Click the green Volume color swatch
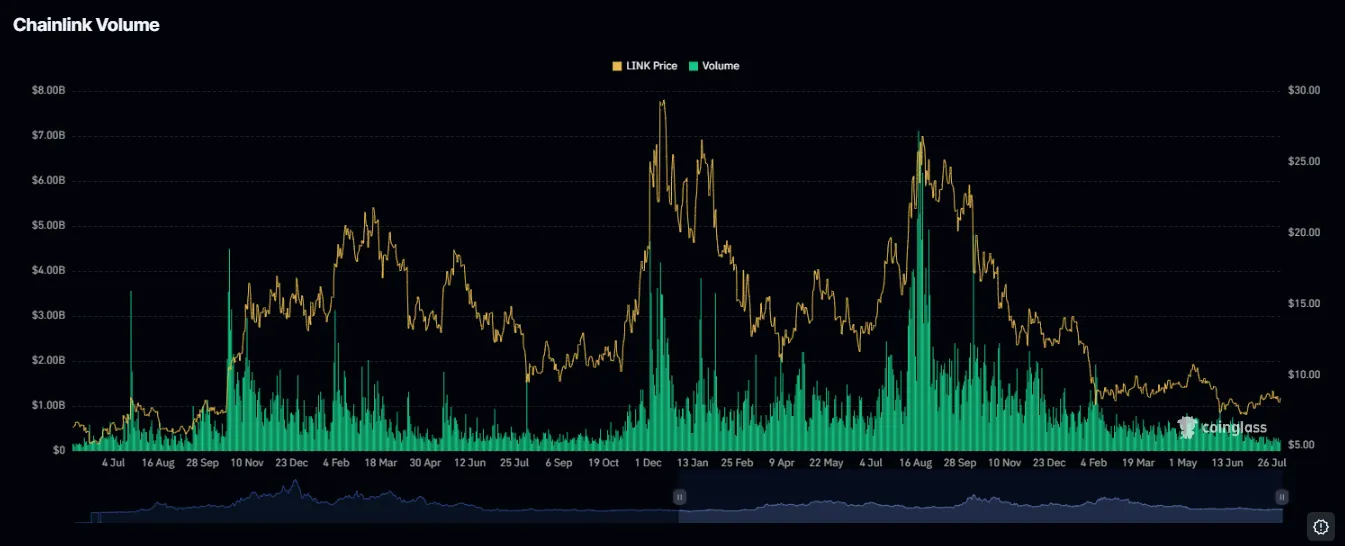This screenshot has height=546, width=1345. click(694, 66)
